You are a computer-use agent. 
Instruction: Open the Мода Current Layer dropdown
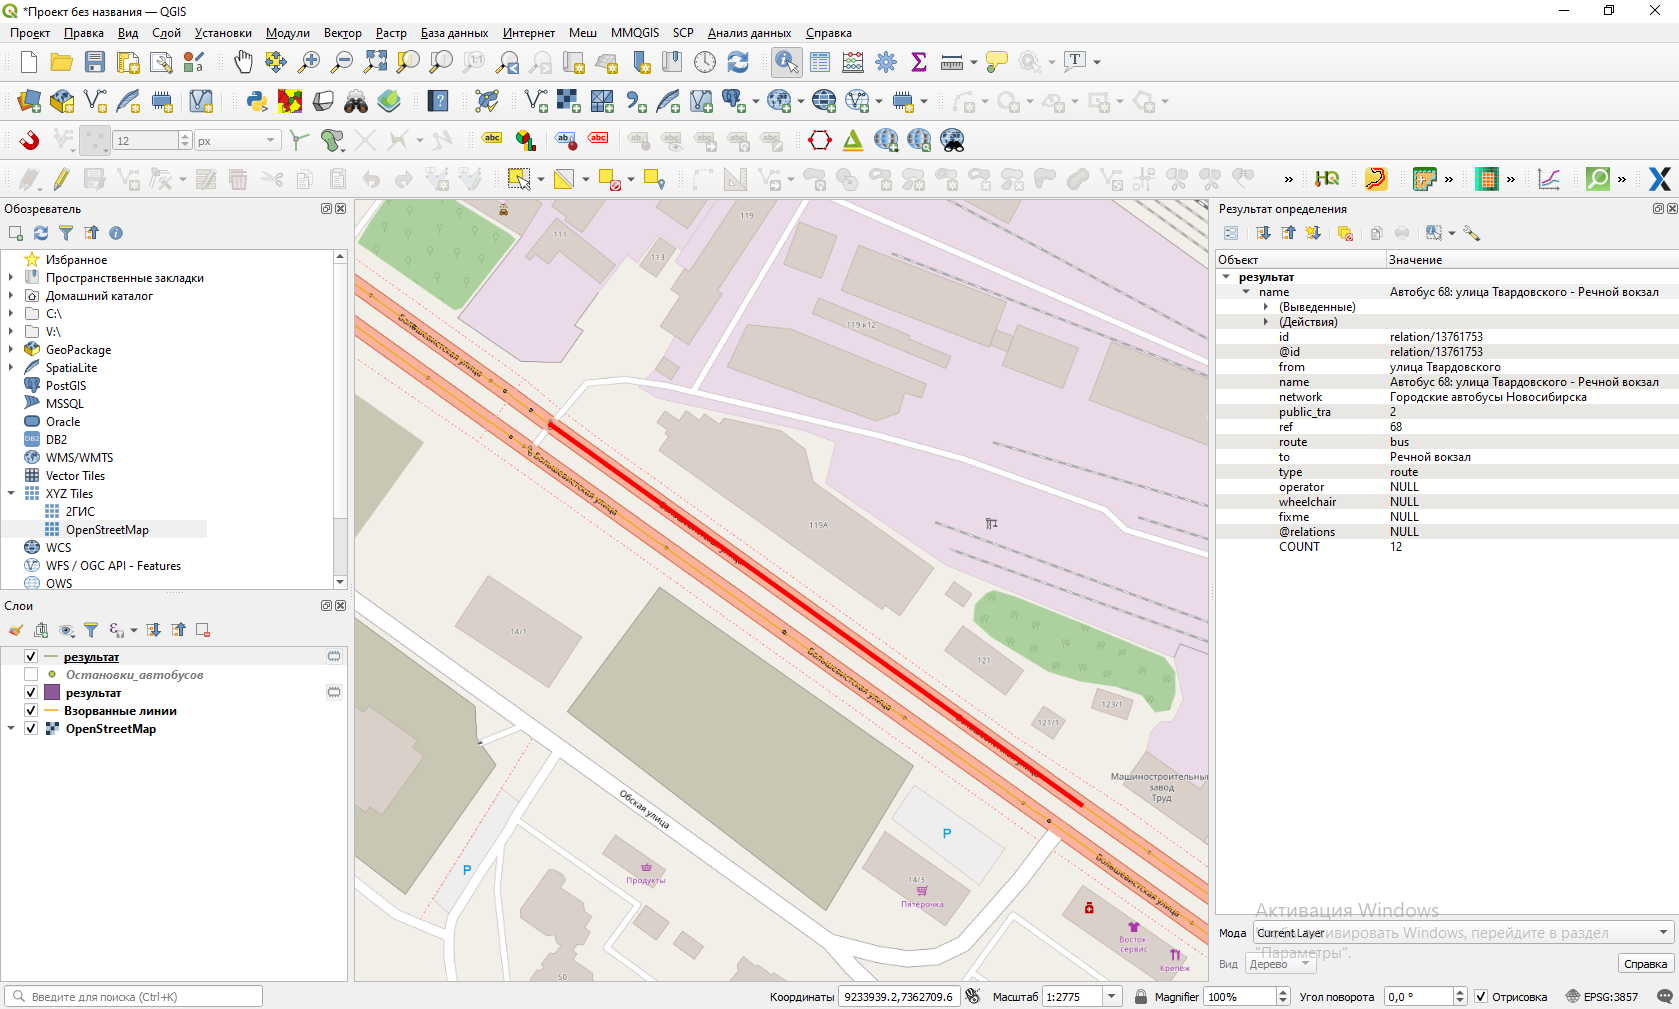(1663, 933)
